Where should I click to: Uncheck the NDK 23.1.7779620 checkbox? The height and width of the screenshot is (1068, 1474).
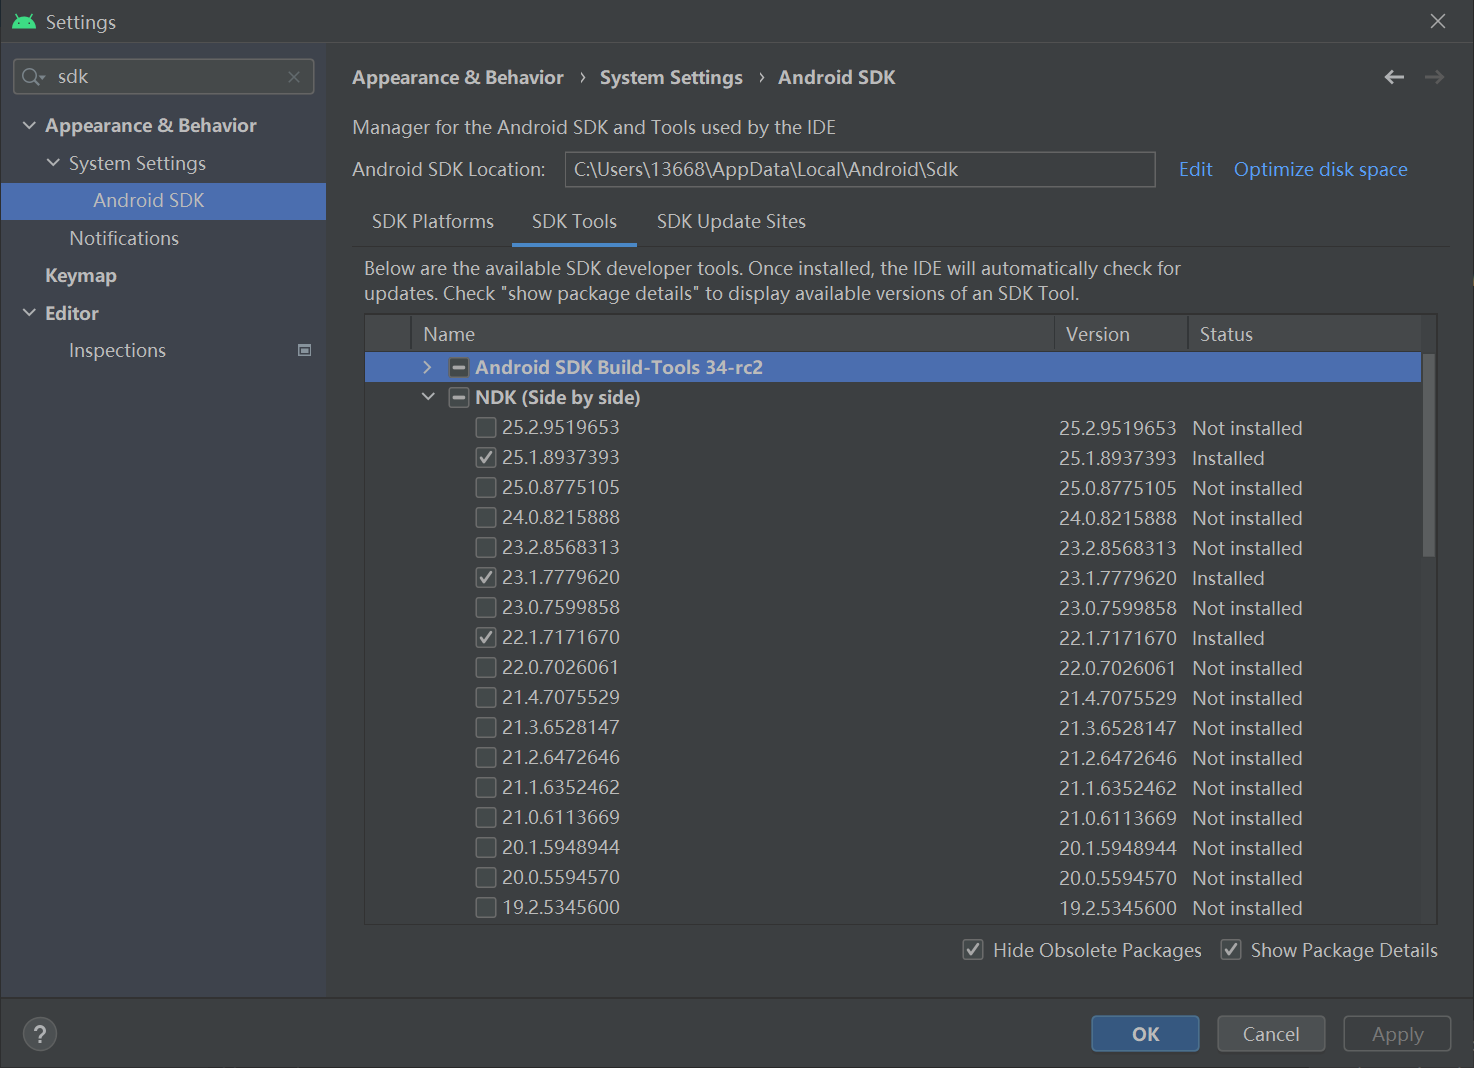pos(486,577)
